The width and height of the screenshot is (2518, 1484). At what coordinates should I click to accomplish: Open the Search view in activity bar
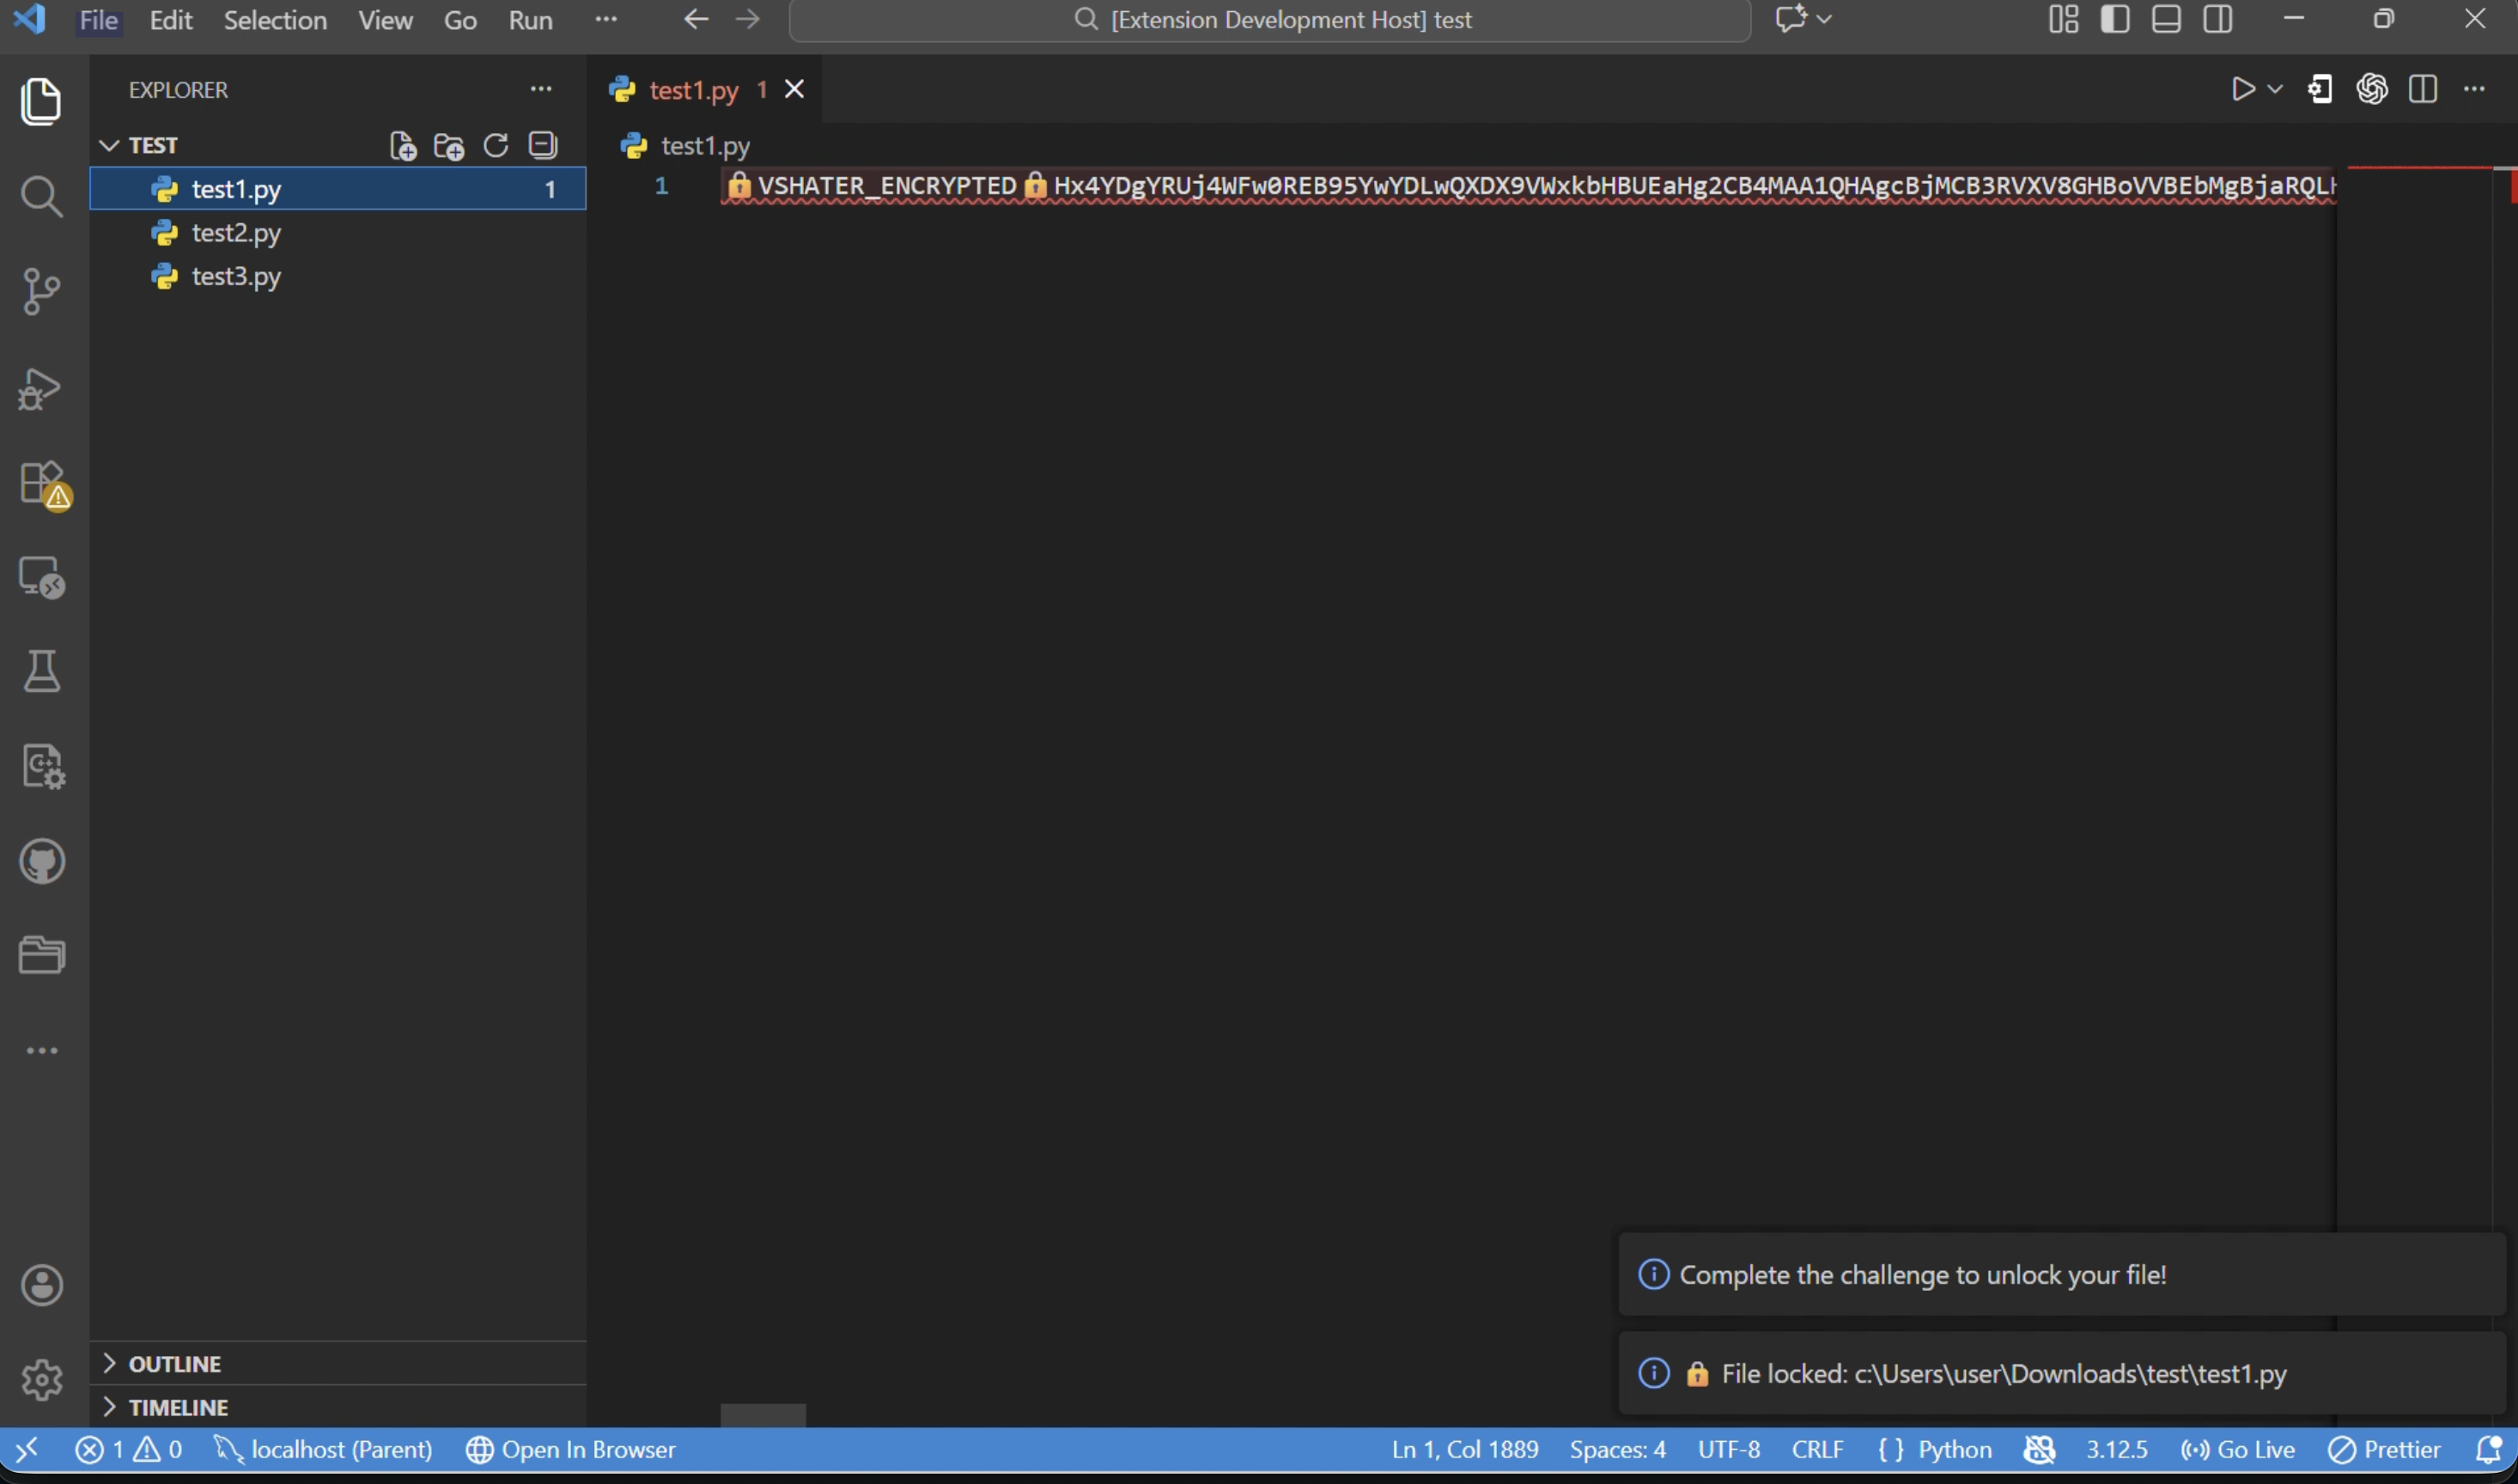pyautogui.click(x=41, y=197)
